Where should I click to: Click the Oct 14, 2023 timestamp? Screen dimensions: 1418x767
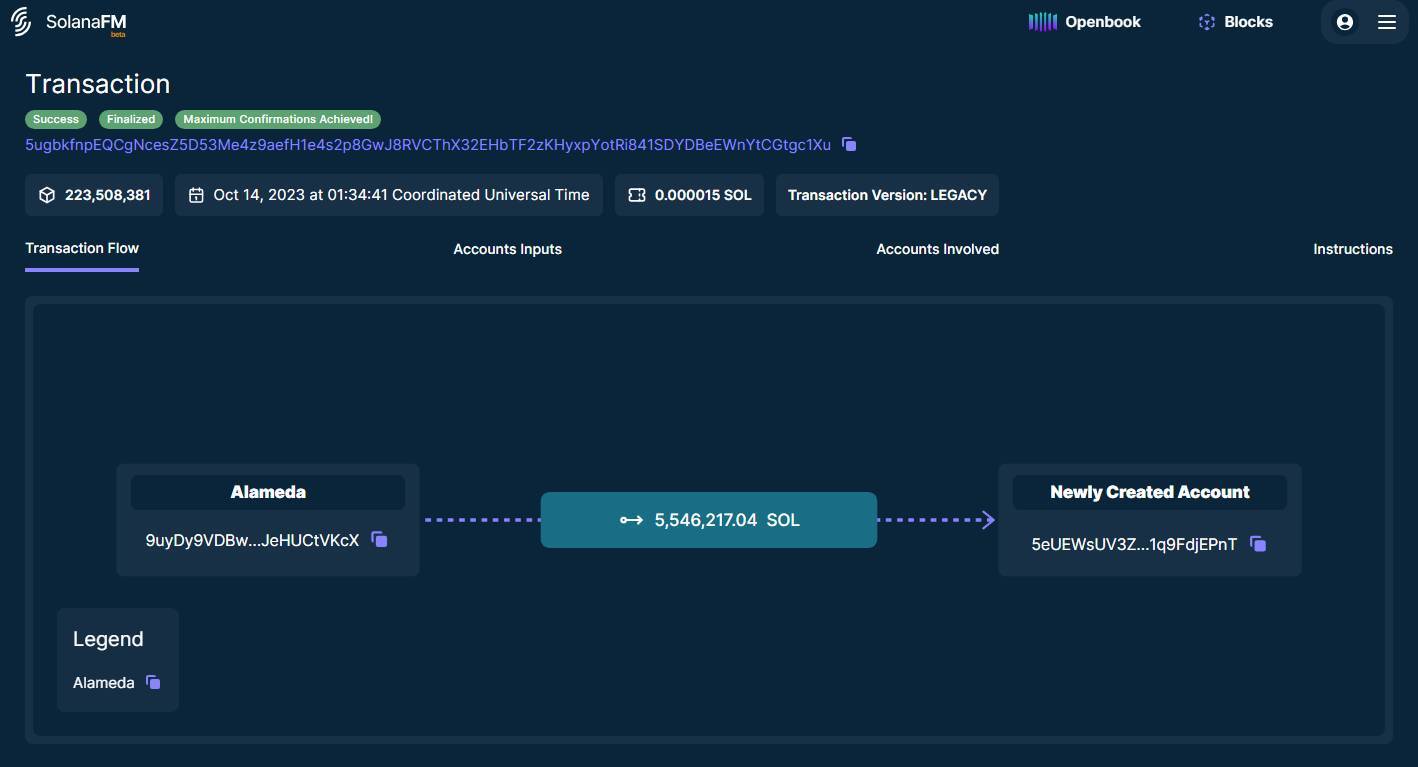[x=401, y=195]
